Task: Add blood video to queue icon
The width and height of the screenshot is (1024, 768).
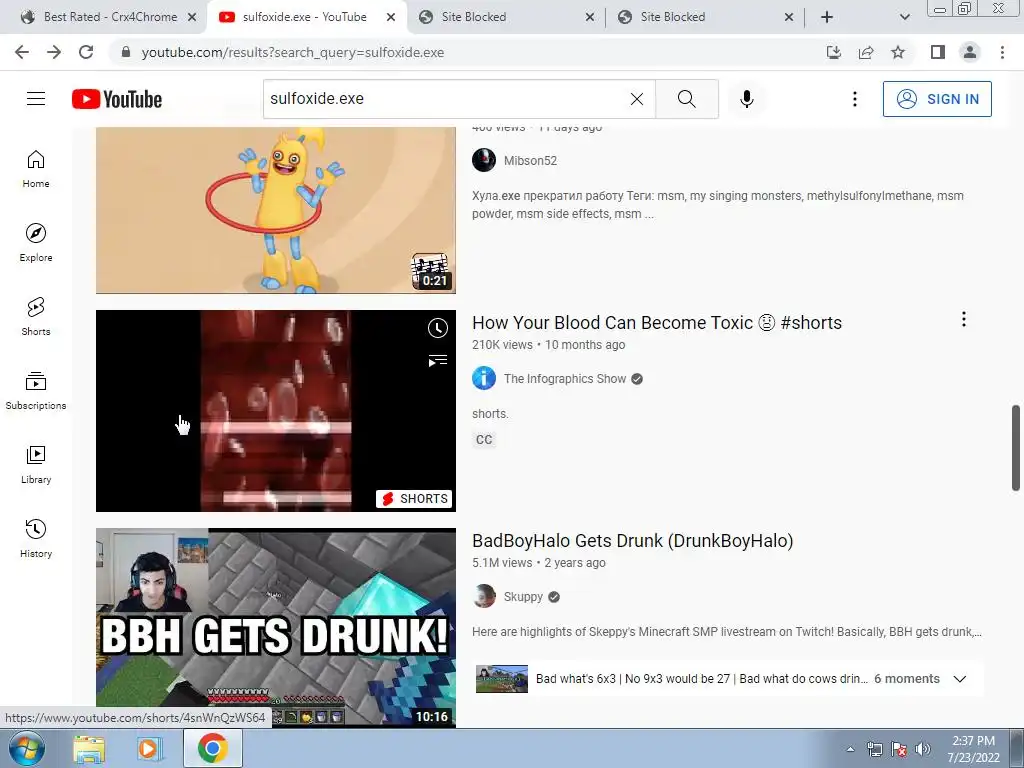Action: 438,360
